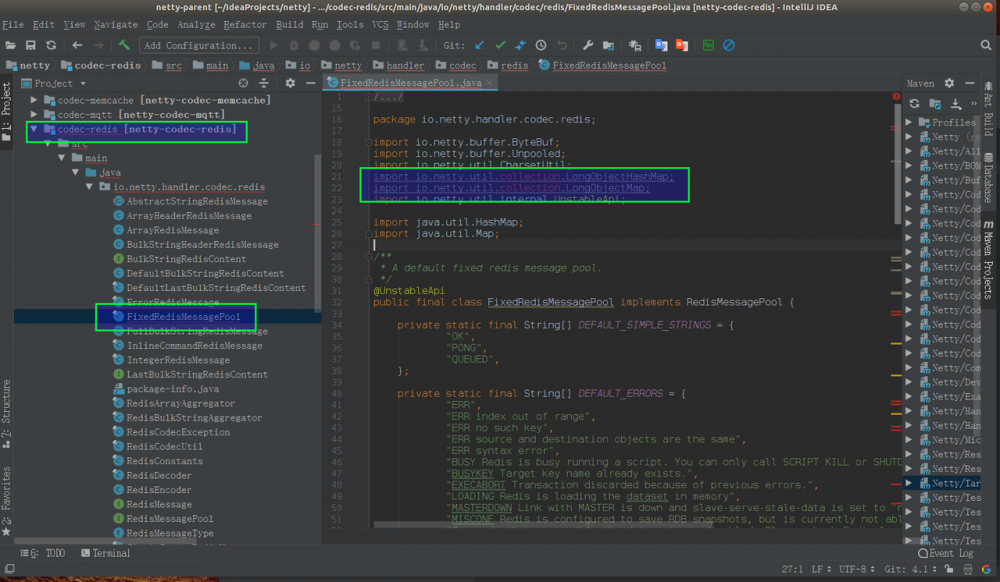Screen dimensions: 1000x582
Task: Open Search Everywhere magnifier icon
Action: [x=986, y=44]
